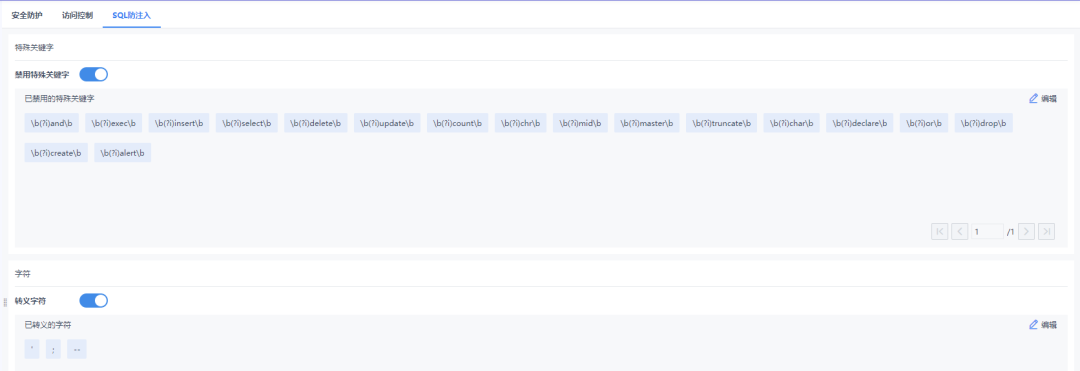The height and width of the screenshot is (371, 1080).
Task: Select the \b(?i)count\b keyword tag
Action: pyautogui.click(x=457, y=123)
